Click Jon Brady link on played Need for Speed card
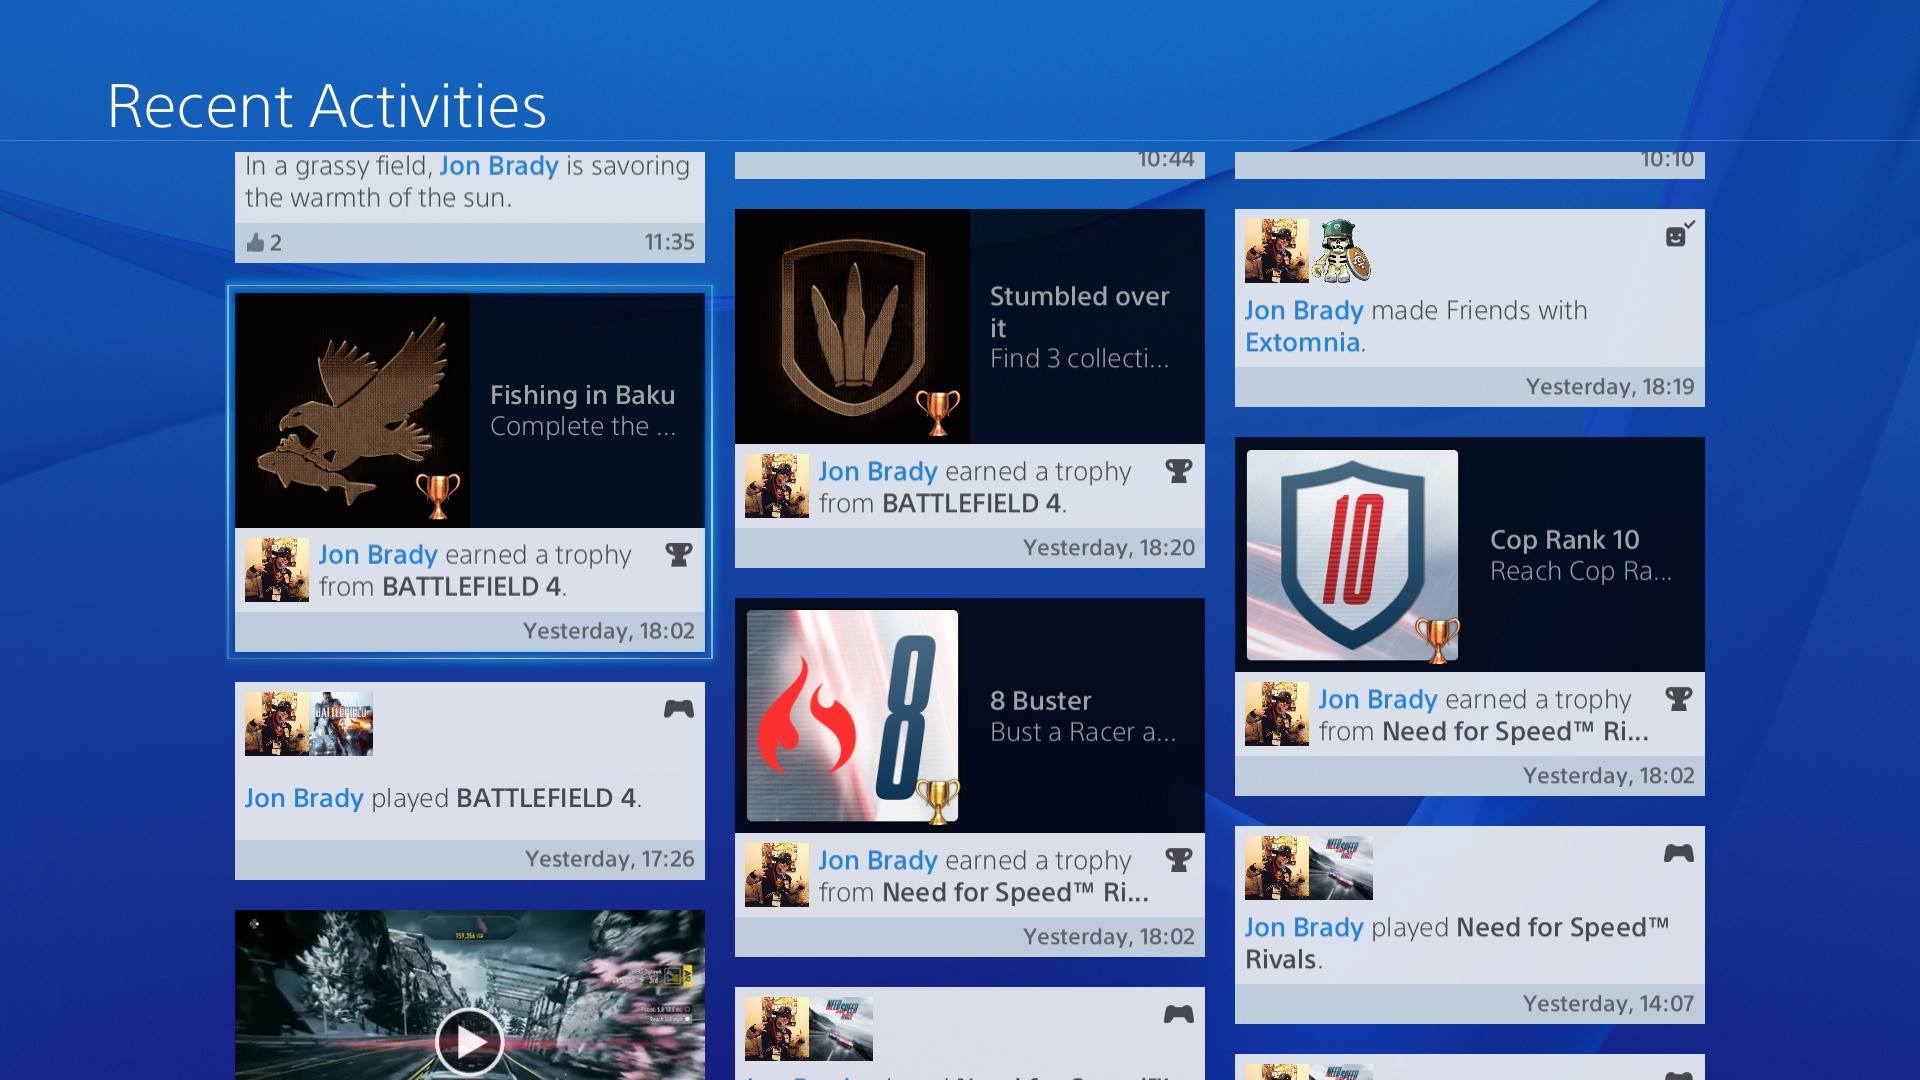 1304,927
